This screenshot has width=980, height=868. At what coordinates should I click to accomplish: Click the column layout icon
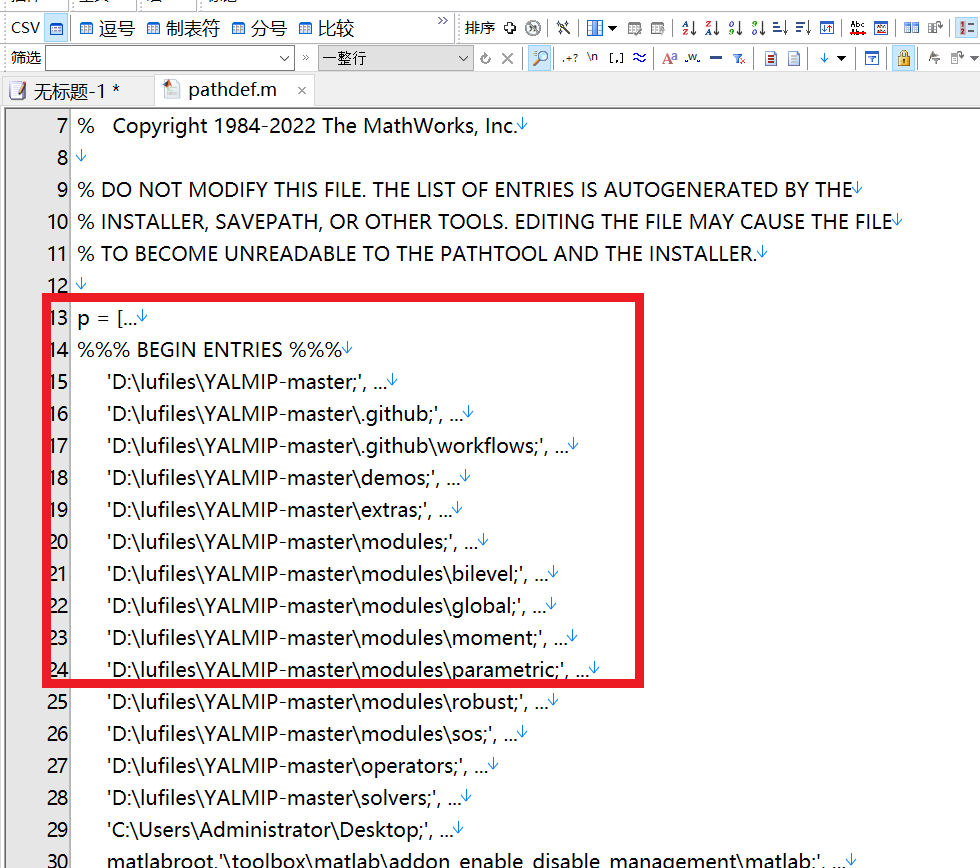[595, 28]
